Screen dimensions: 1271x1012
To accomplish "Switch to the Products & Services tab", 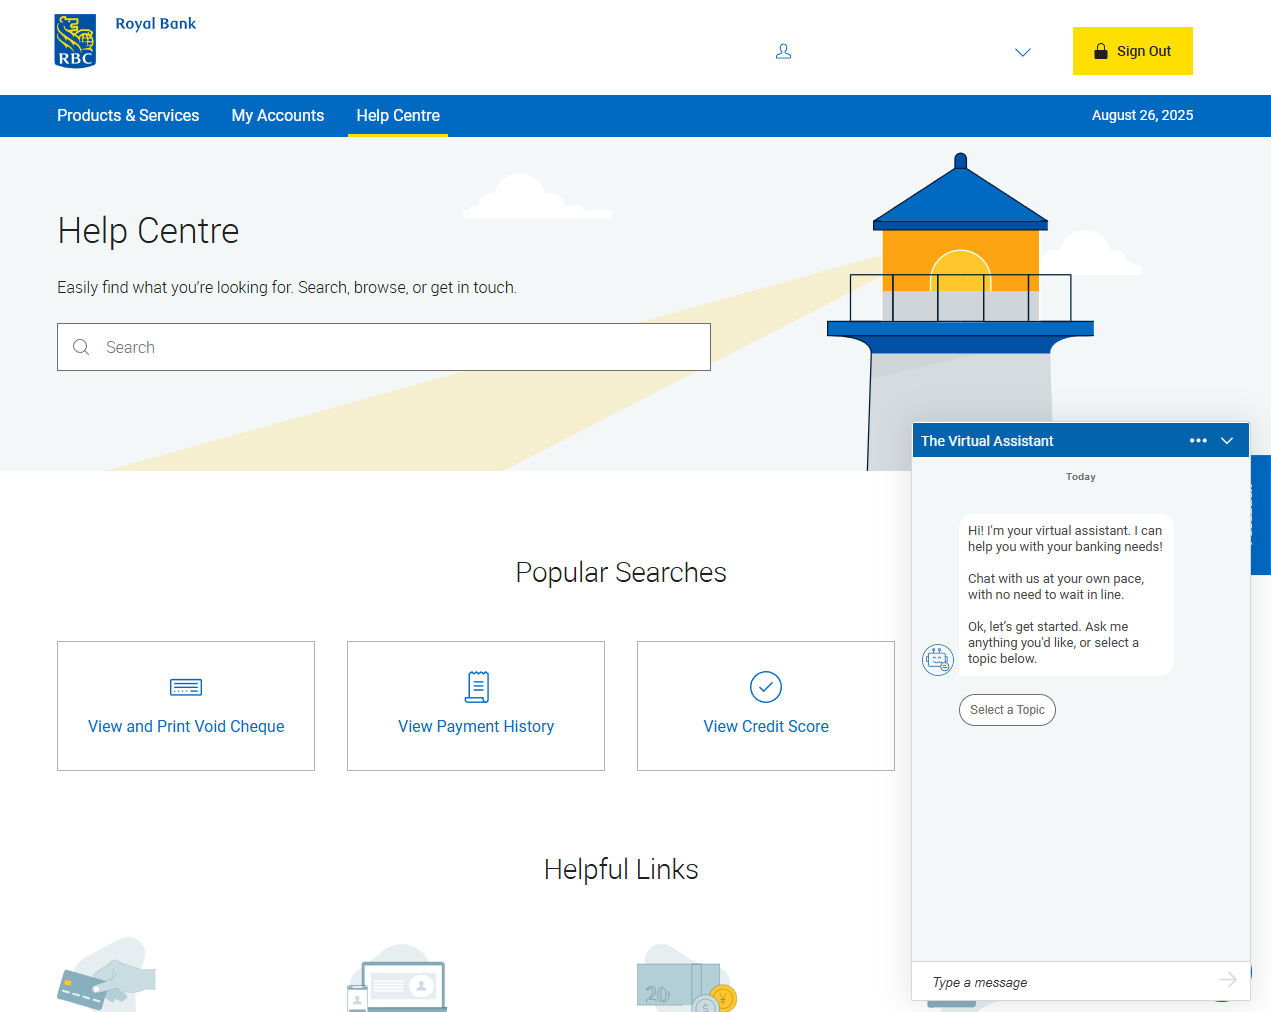I will click(128, 115).
